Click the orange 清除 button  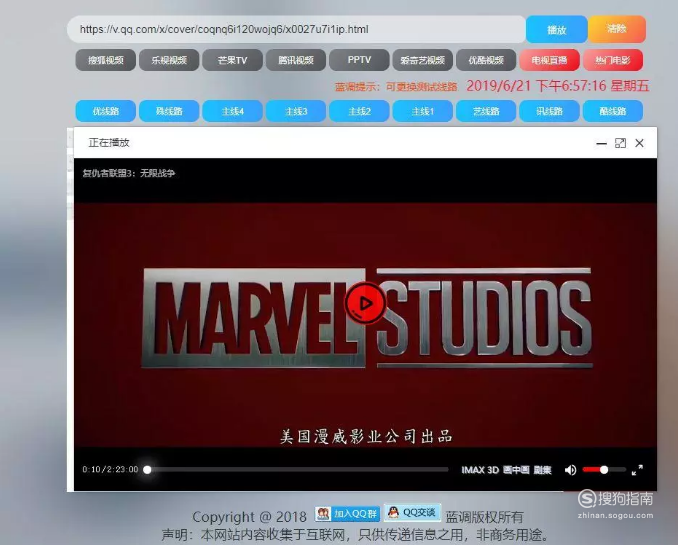pyautogui.click(x=617, y=29)
